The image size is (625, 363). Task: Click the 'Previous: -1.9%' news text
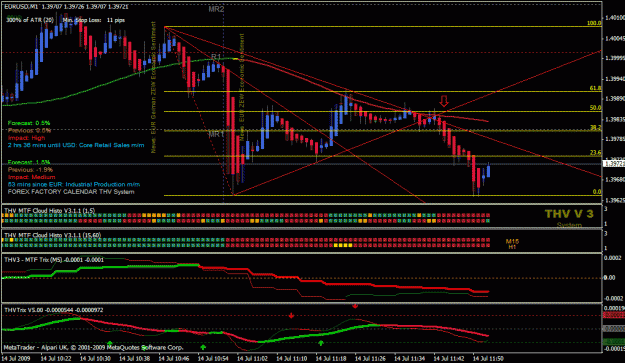30,170
